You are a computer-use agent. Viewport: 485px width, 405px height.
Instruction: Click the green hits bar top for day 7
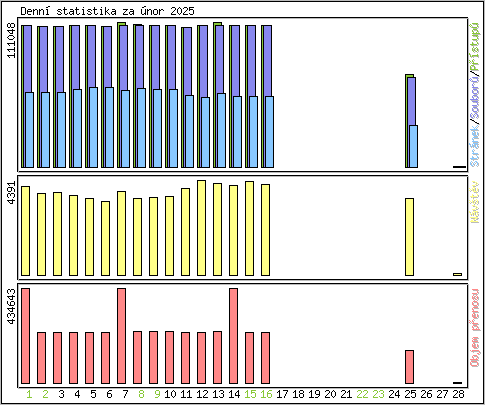[x=121, y=24]
